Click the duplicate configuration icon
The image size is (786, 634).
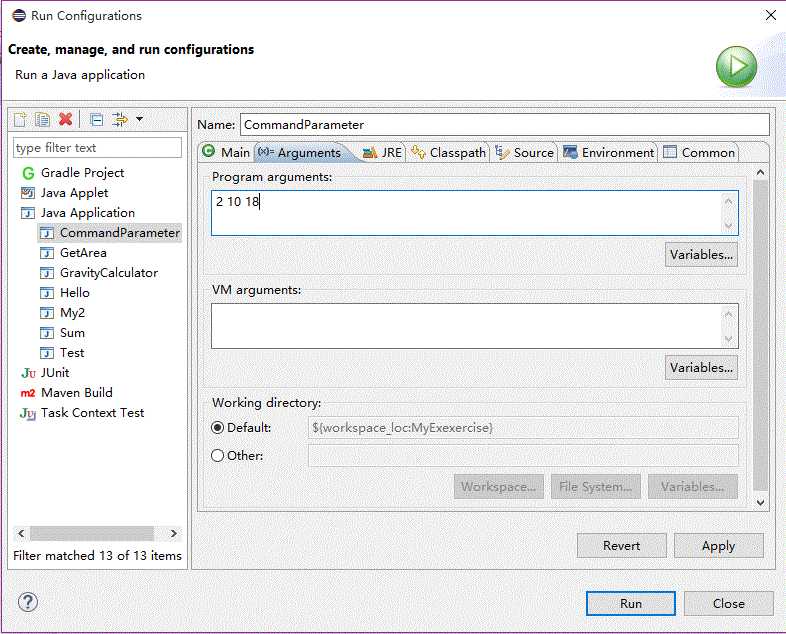[x=42, y=120]
